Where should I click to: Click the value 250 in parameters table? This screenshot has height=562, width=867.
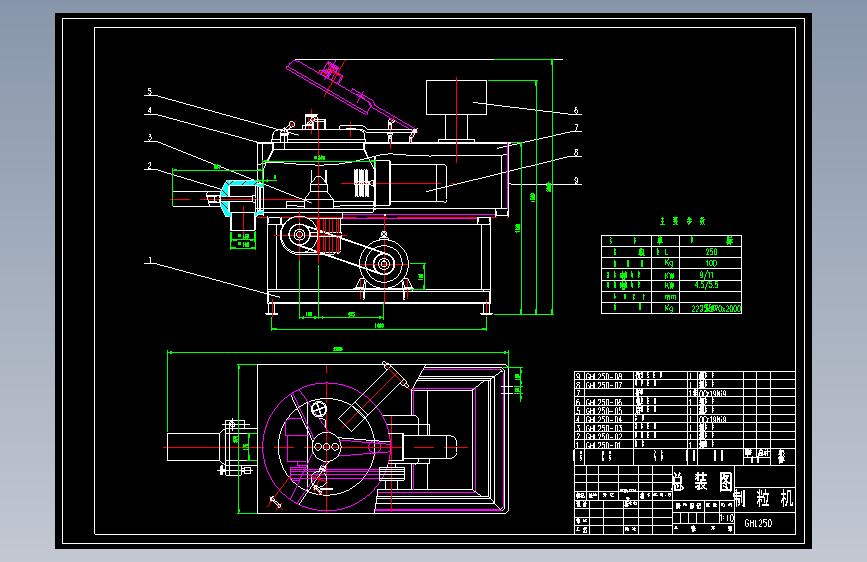click(711, 252)
